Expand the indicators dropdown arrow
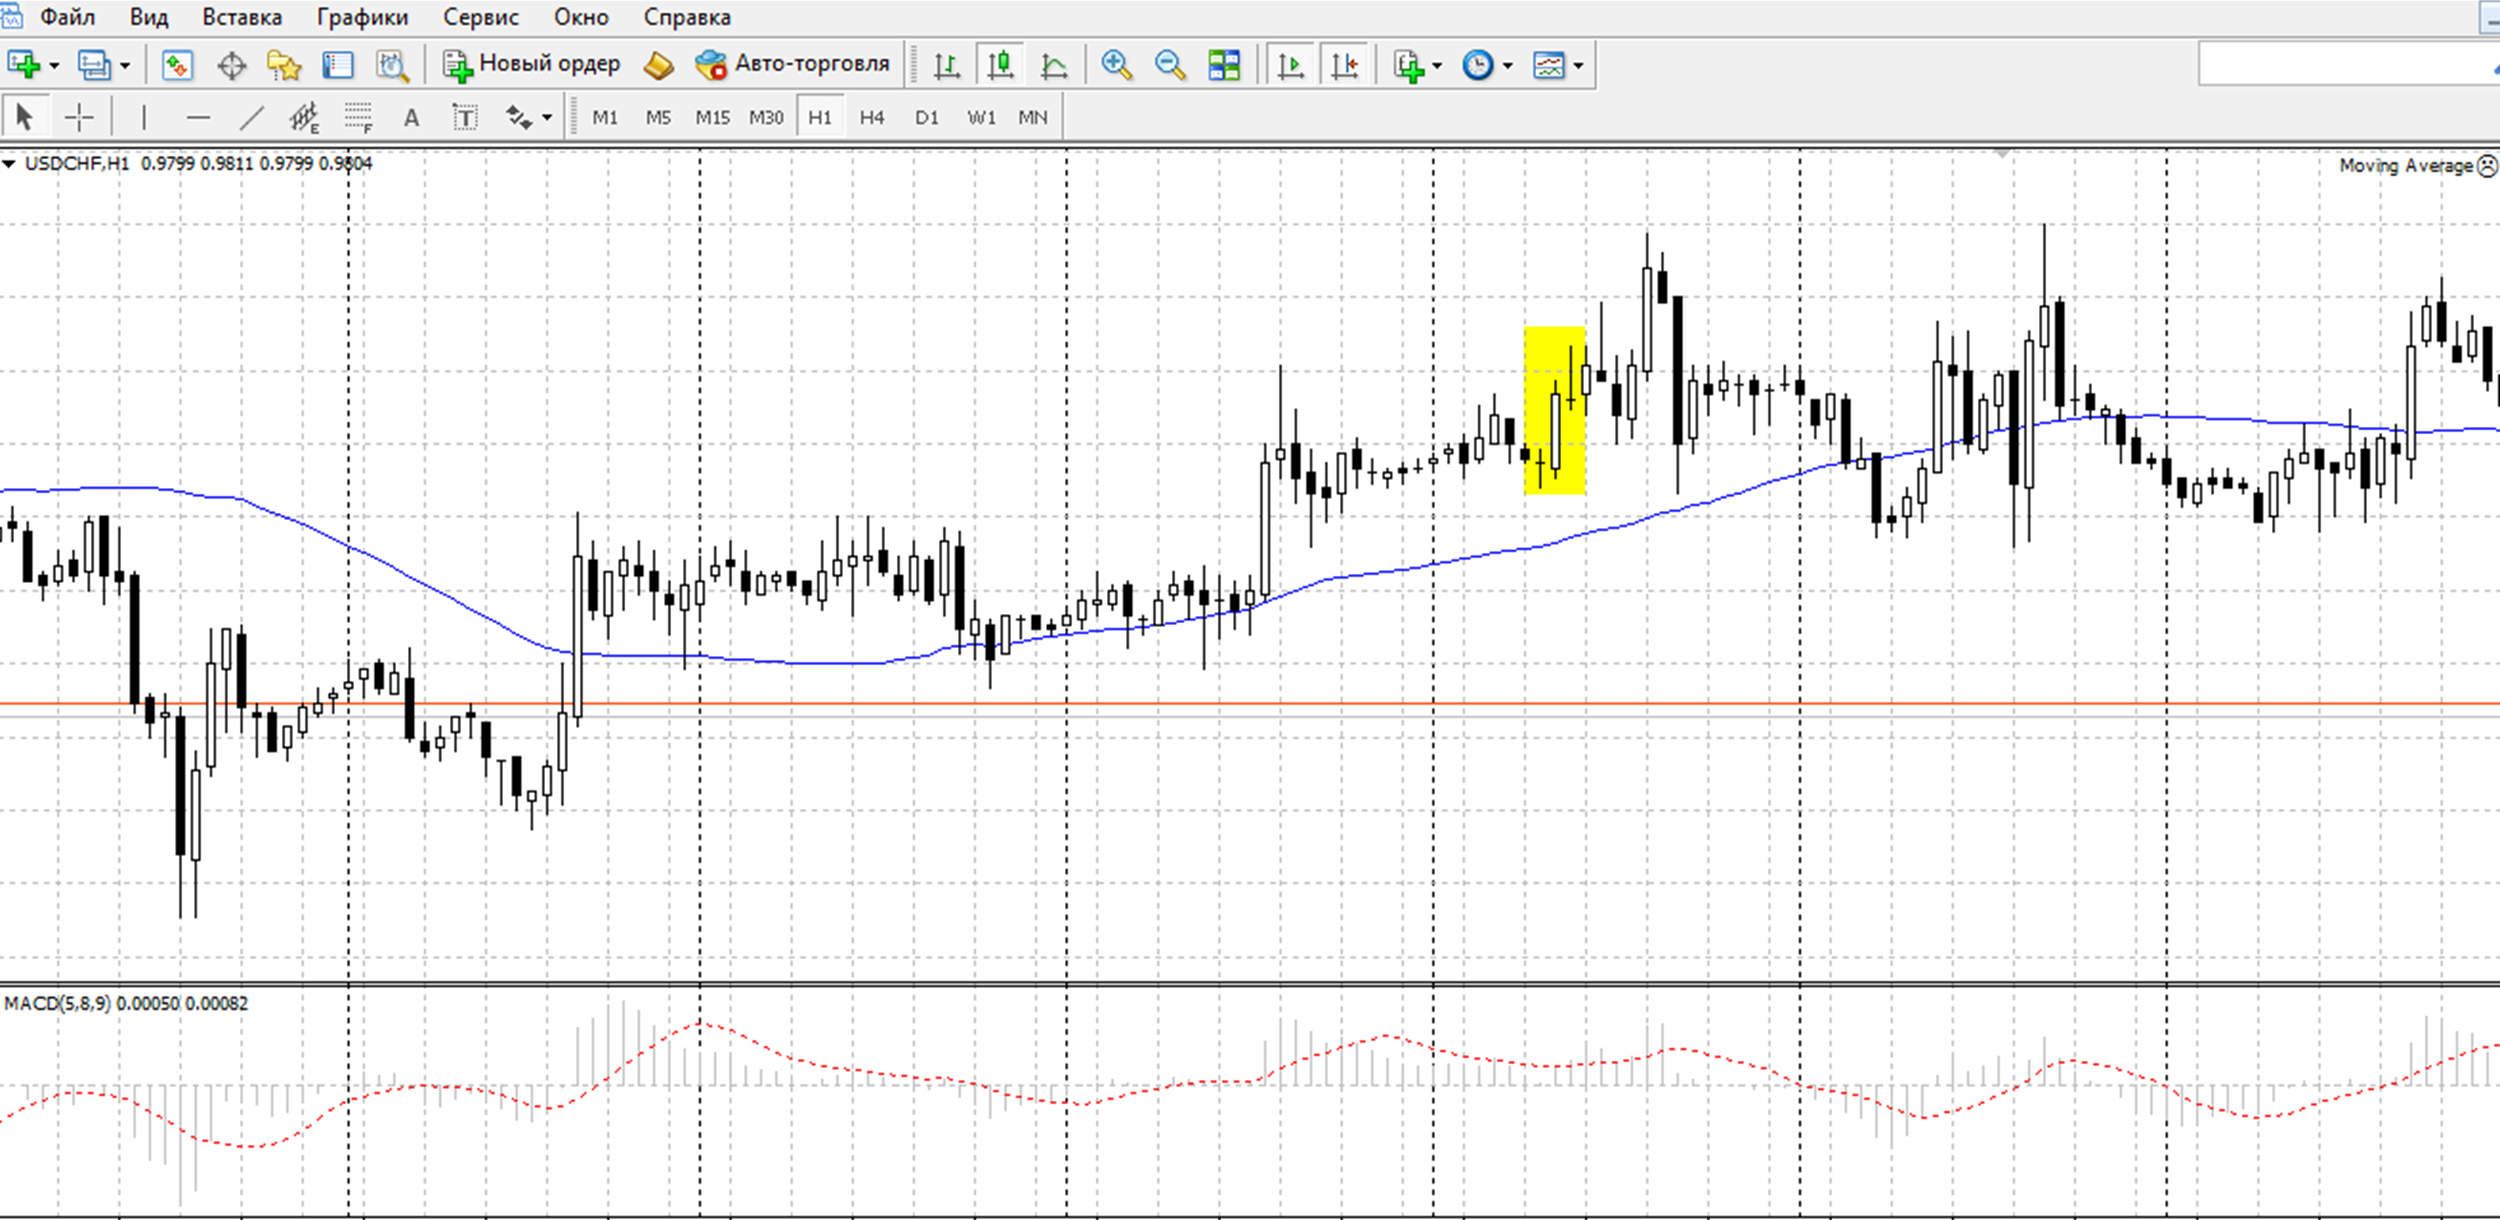 pos(1437,66)
